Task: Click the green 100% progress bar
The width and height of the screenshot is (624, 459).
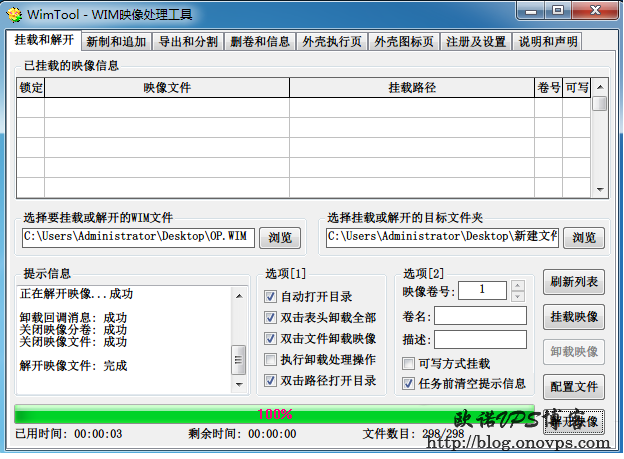Action: click(x=275, y=414)
